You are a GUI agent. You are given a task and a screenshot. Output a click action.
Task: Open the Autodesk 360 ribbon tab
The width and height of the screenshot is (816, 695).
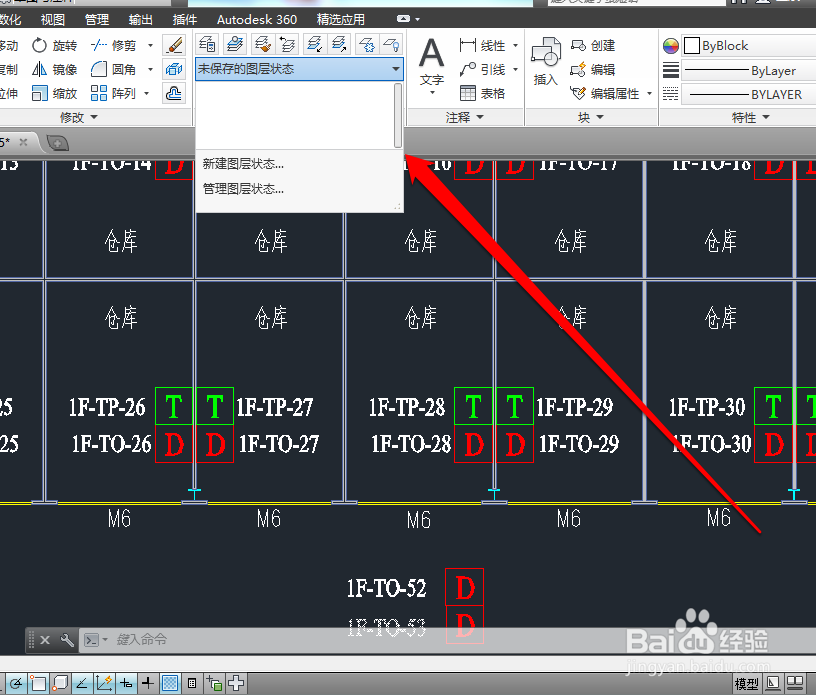click(257, 20)
